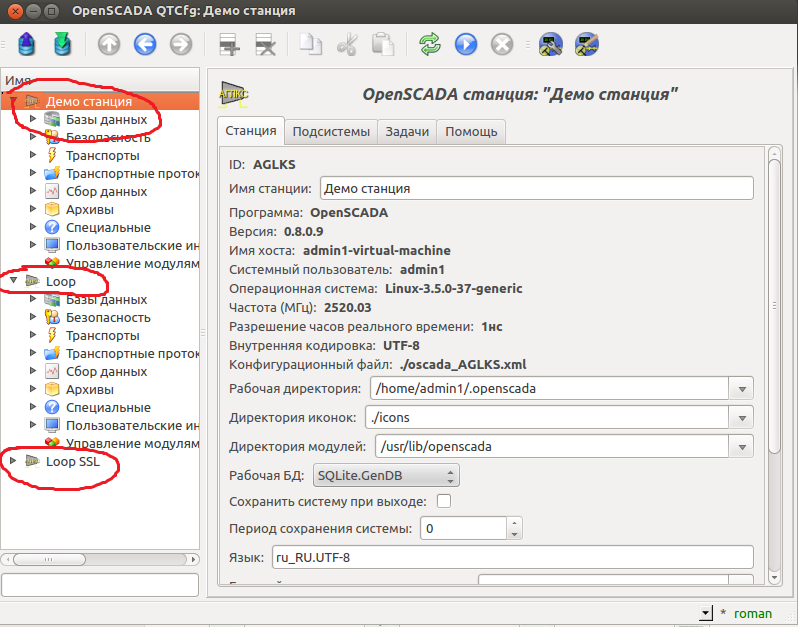
Task: Click the first tool icon at toolbar's right end
Action: pos(550,45)
